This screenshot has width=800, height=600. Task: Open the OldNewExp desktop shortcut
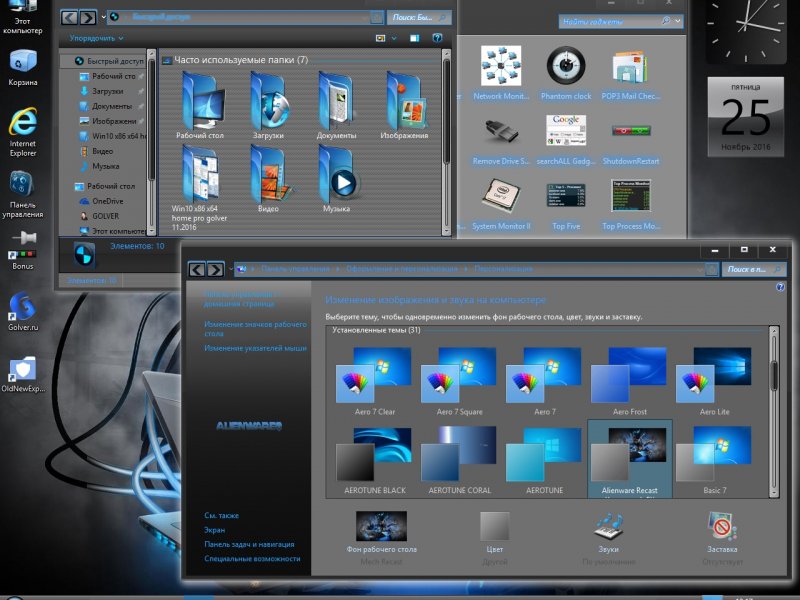click(x=22, y=373)
